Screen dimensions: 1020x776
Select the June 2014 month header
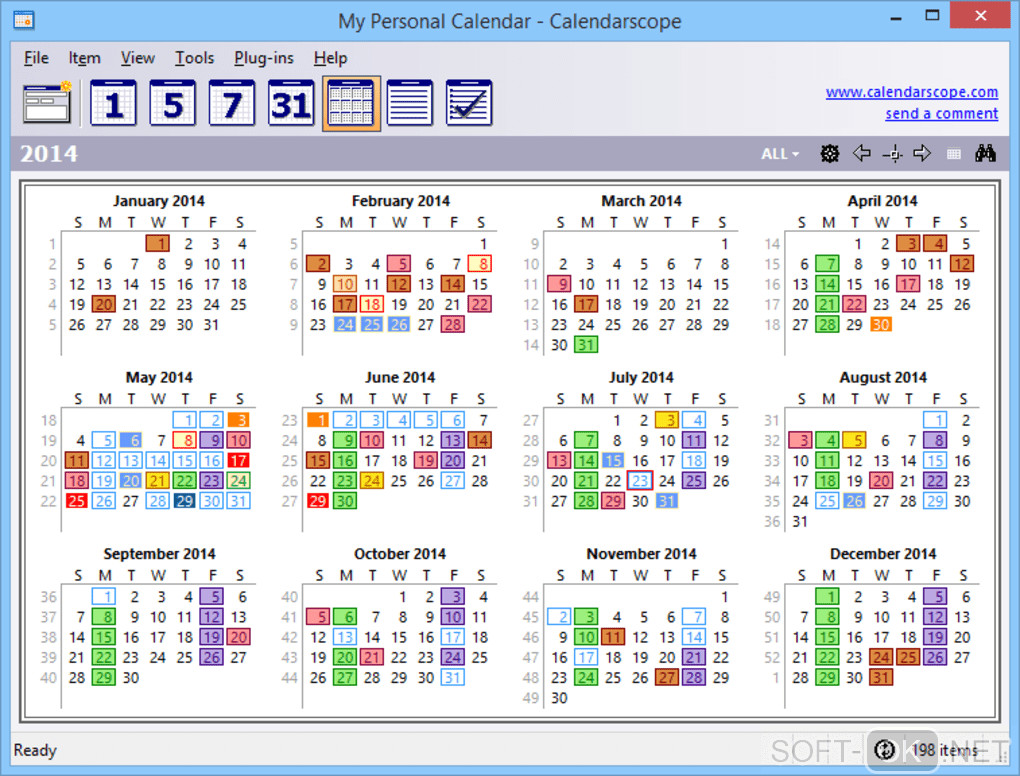(400, 377)
